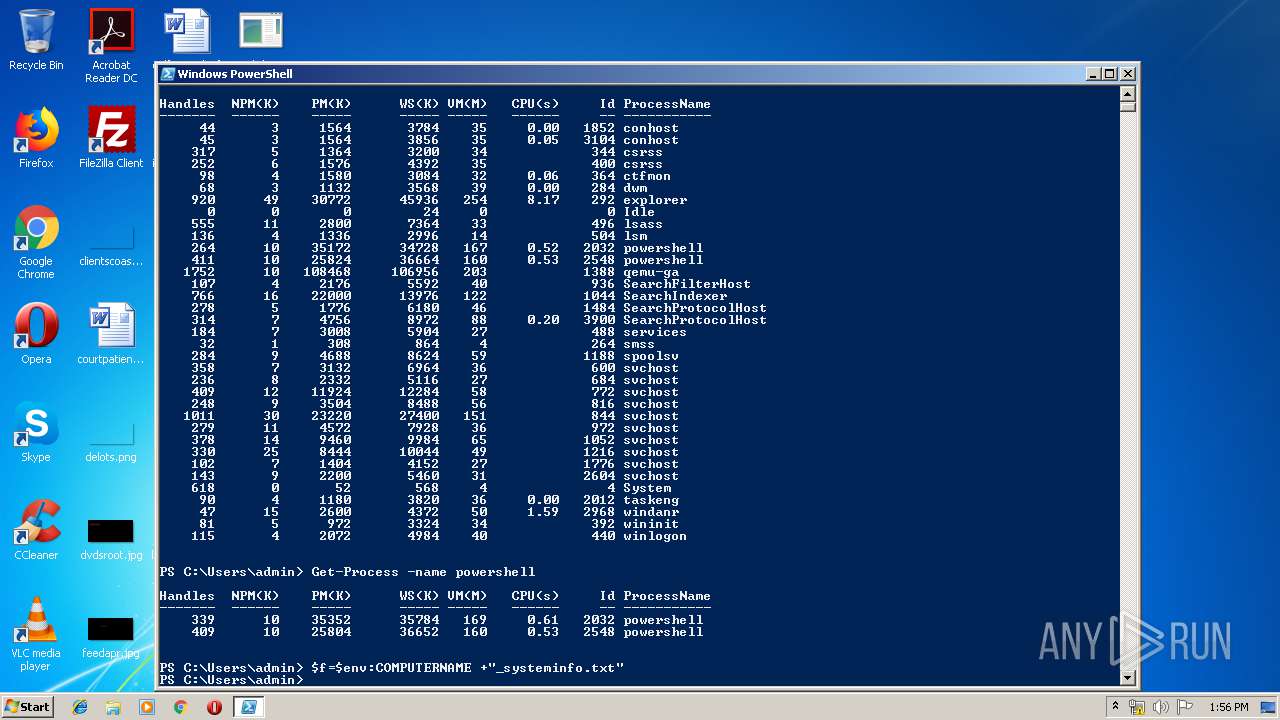Click the ProcessName header in first table
1280x720 pixels.
667,104
